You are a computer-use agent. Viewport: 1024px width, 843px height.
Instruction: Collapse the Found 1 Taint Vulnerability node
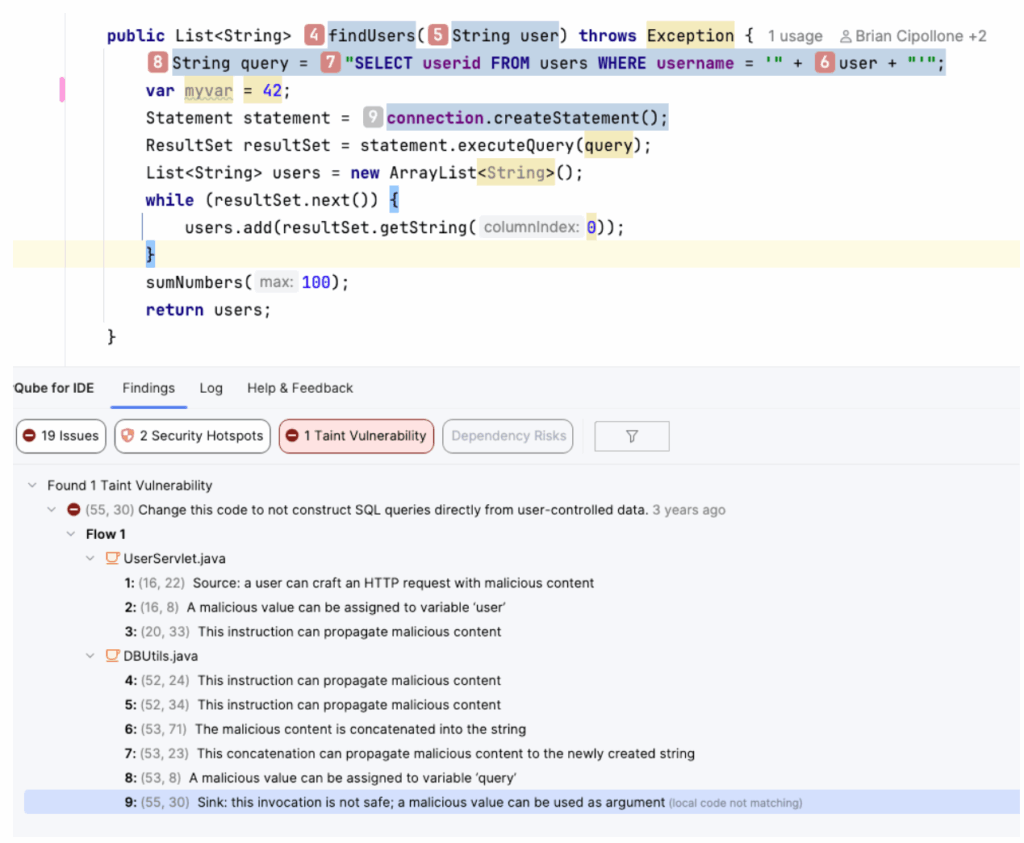33,486
